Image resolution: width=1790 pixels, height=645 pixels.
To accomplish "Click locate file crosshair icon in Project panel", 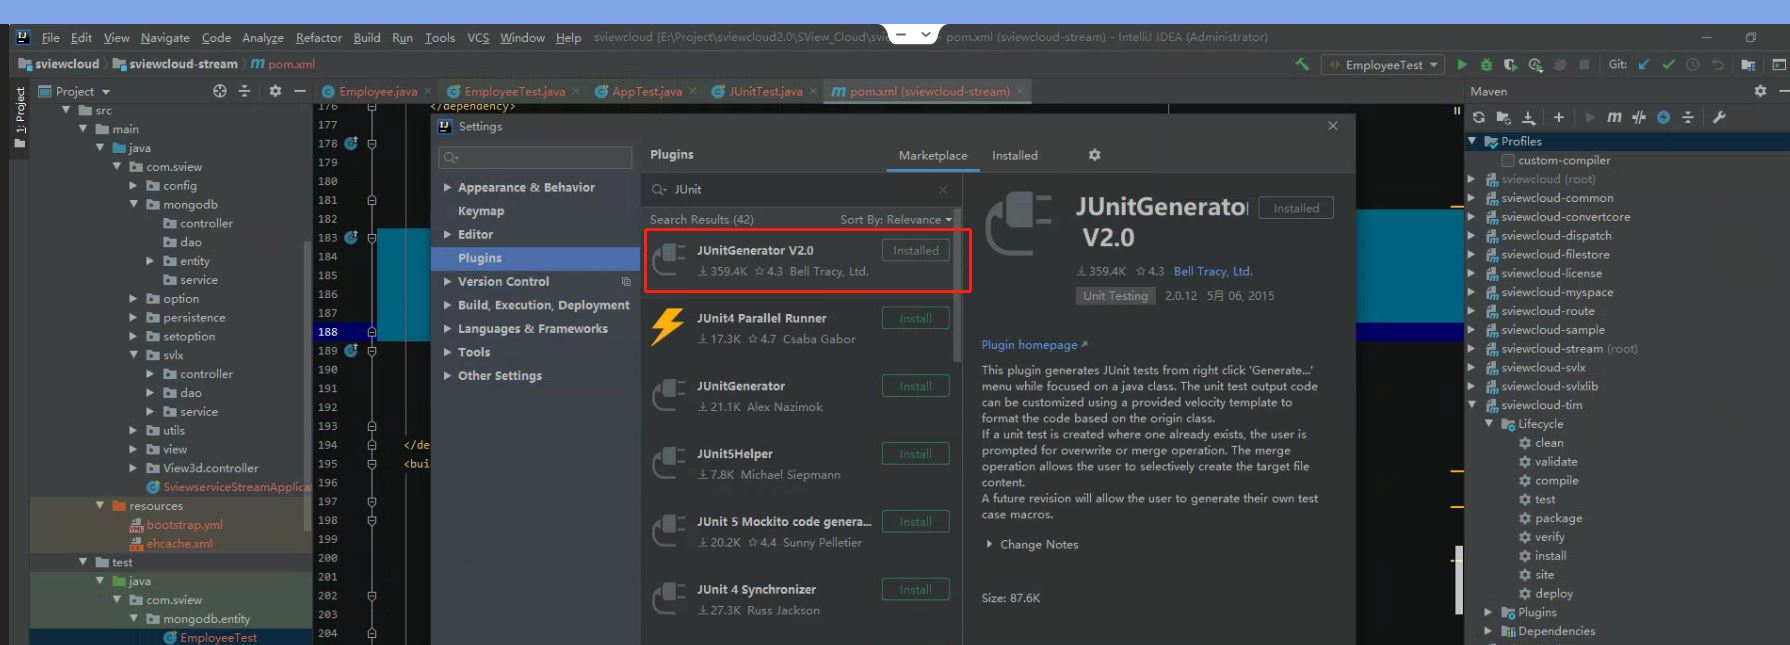I will tap(220, 91).
